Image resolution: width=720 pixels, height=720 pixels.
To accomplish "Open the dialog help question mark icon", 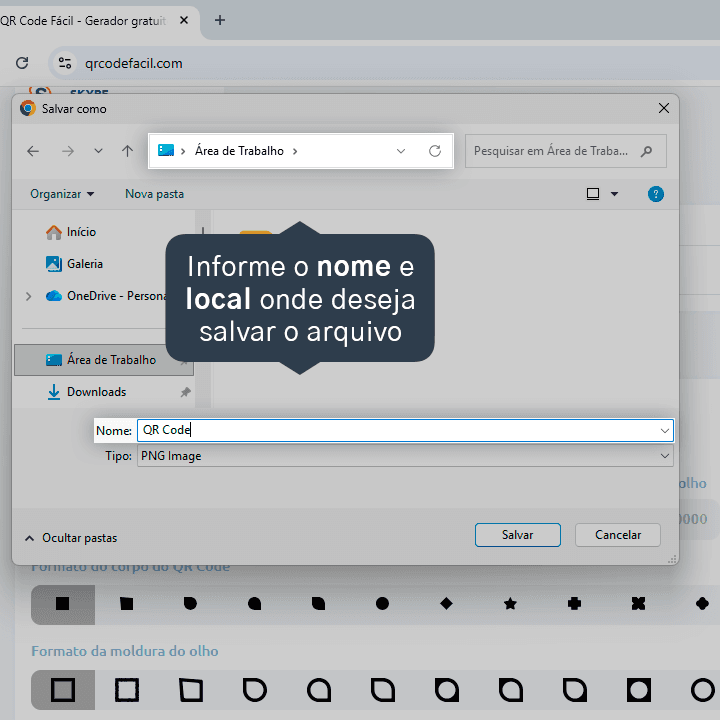I will (x=655, y=194).
